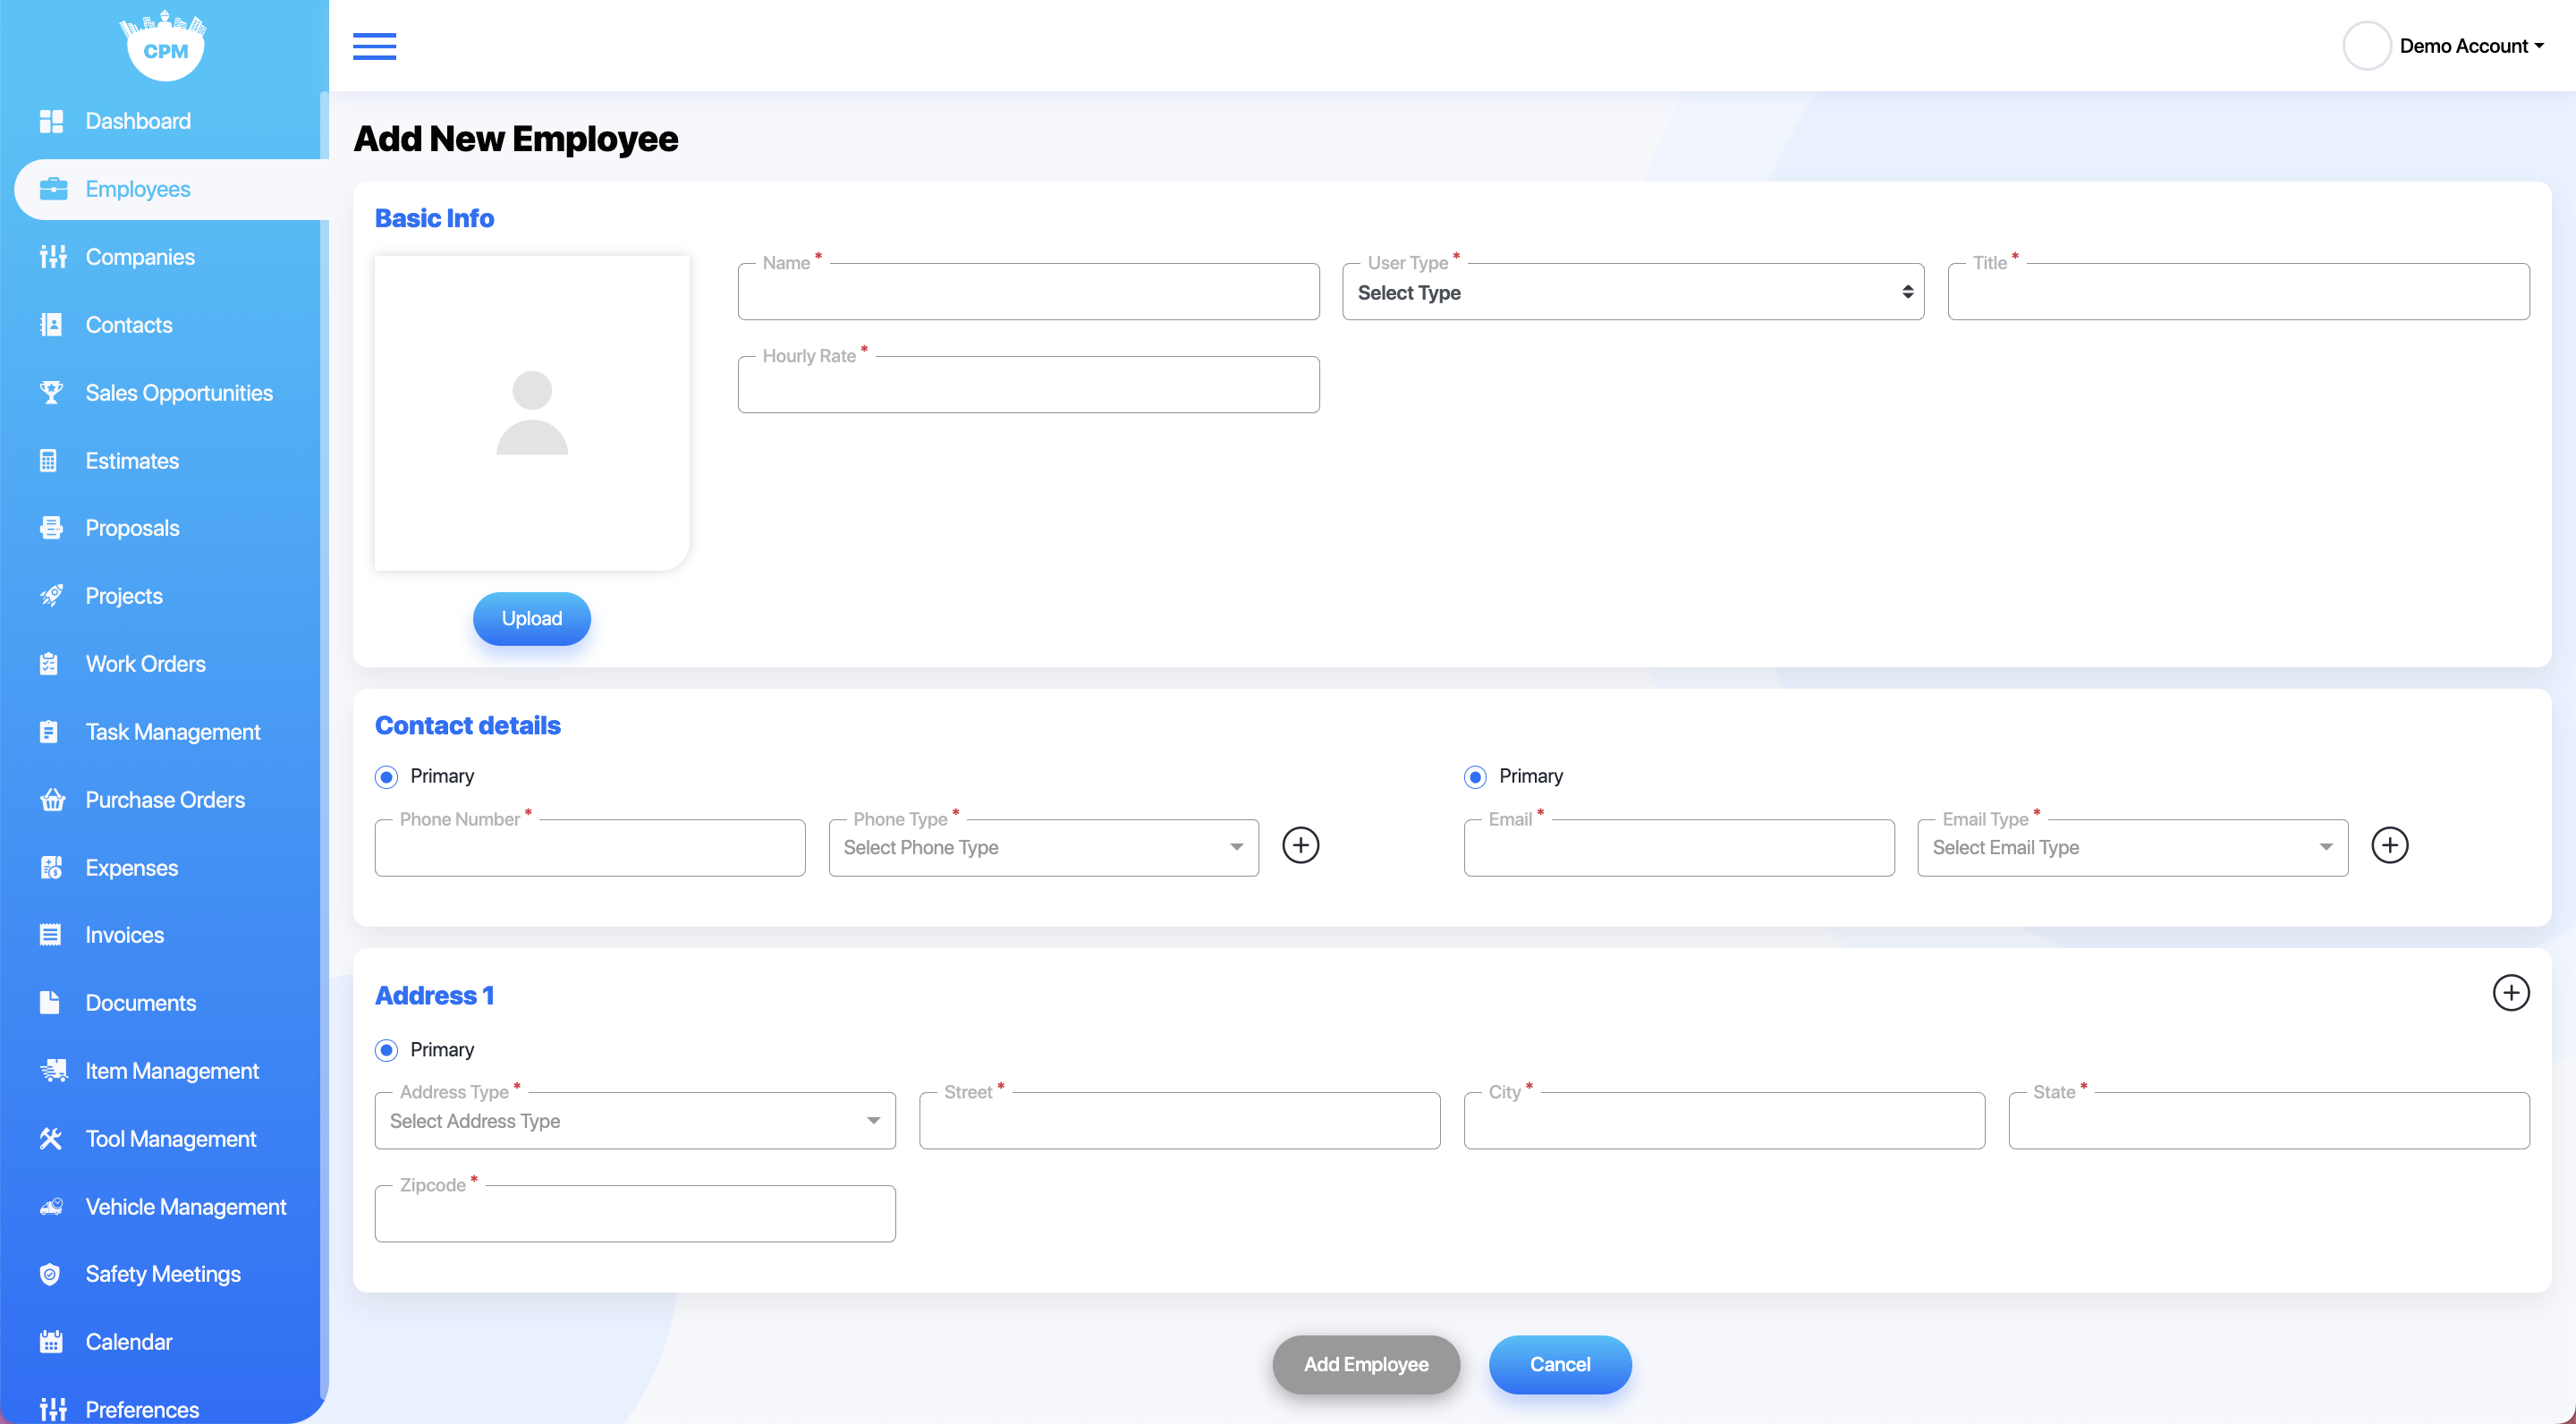2576x1424 pixels.
Task: Go to Safety Meetings
Action: point(163,1274)
